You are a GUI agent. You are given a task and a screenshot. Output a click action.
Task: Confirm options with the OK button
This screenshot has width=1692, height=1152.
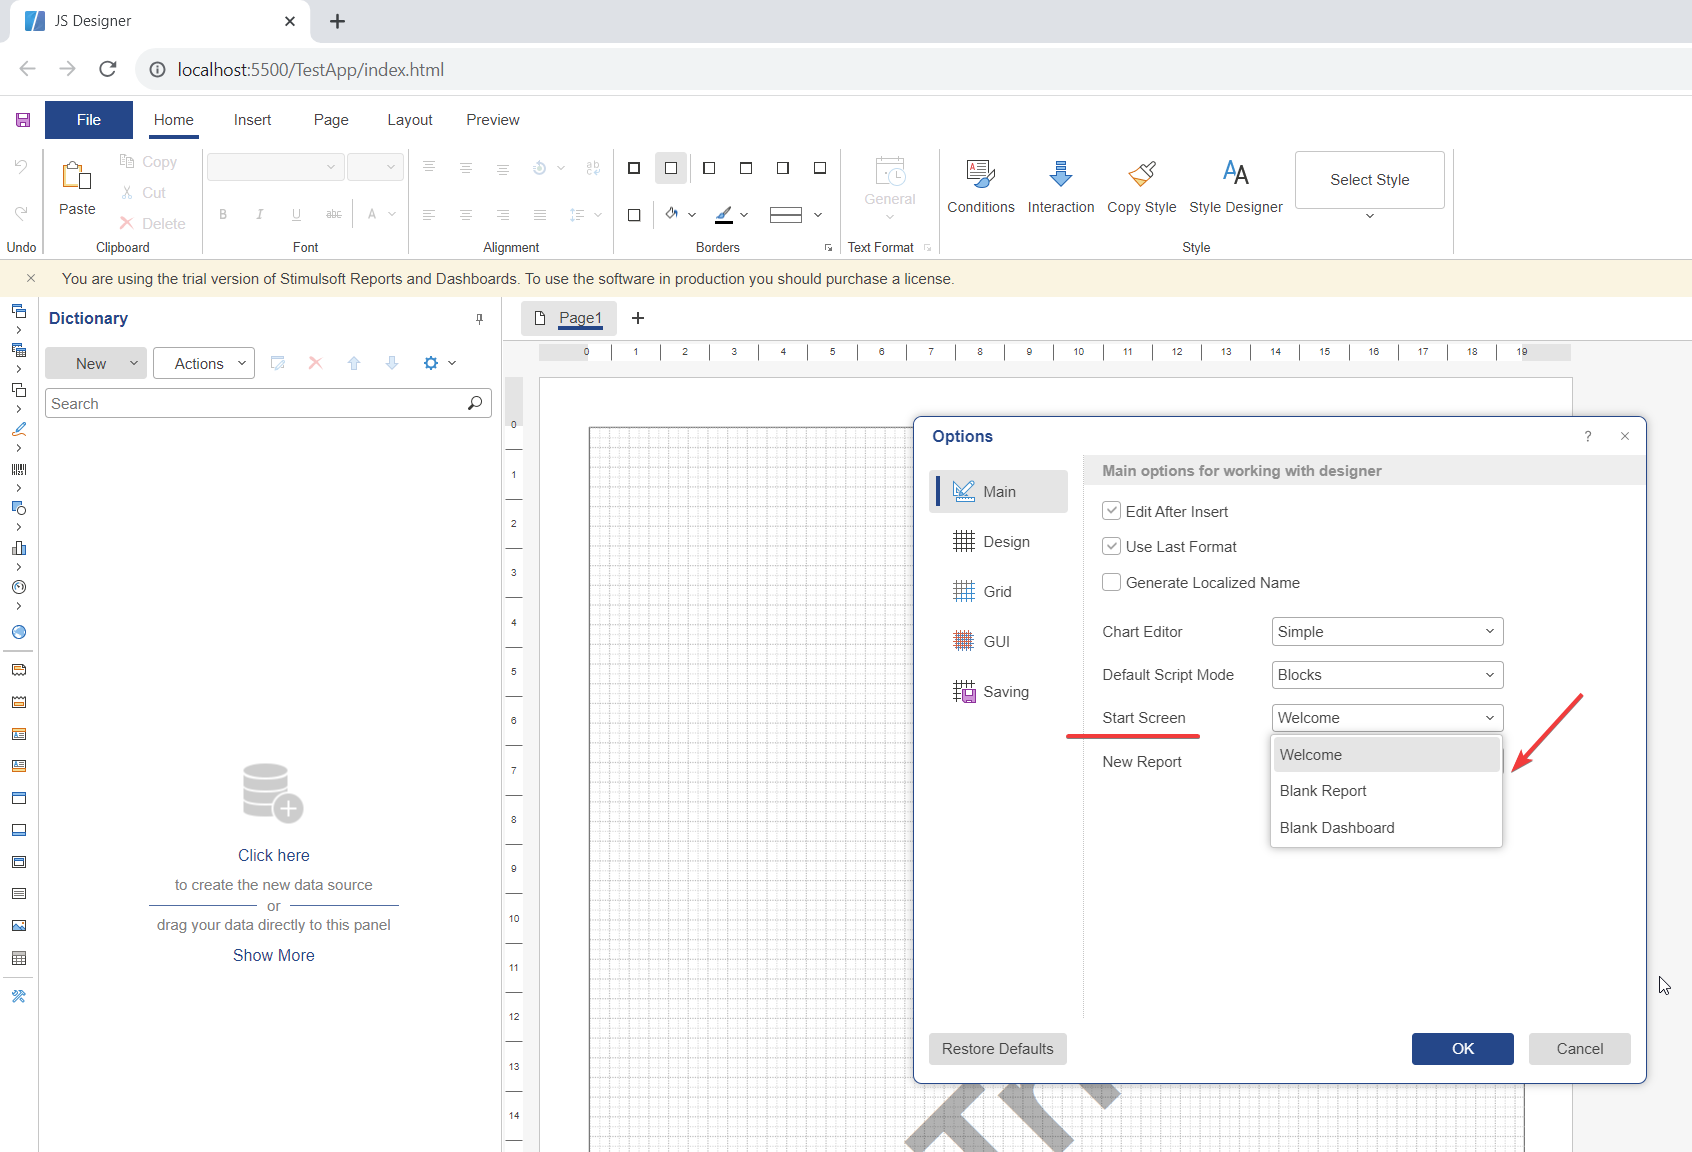click(1462, 1049)
